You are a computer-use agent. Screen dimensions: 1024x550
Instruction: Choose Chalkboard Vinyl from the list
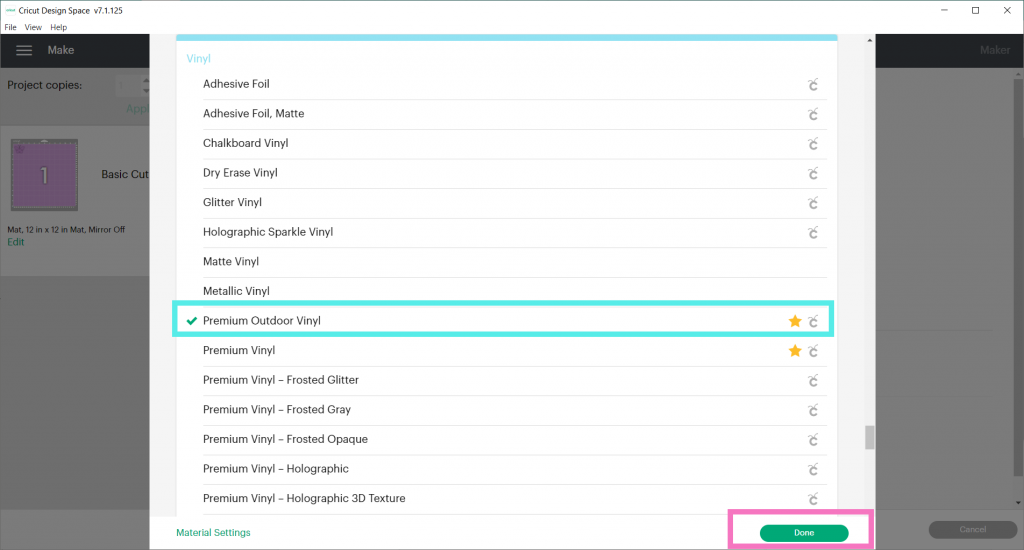tap(246, 143)
